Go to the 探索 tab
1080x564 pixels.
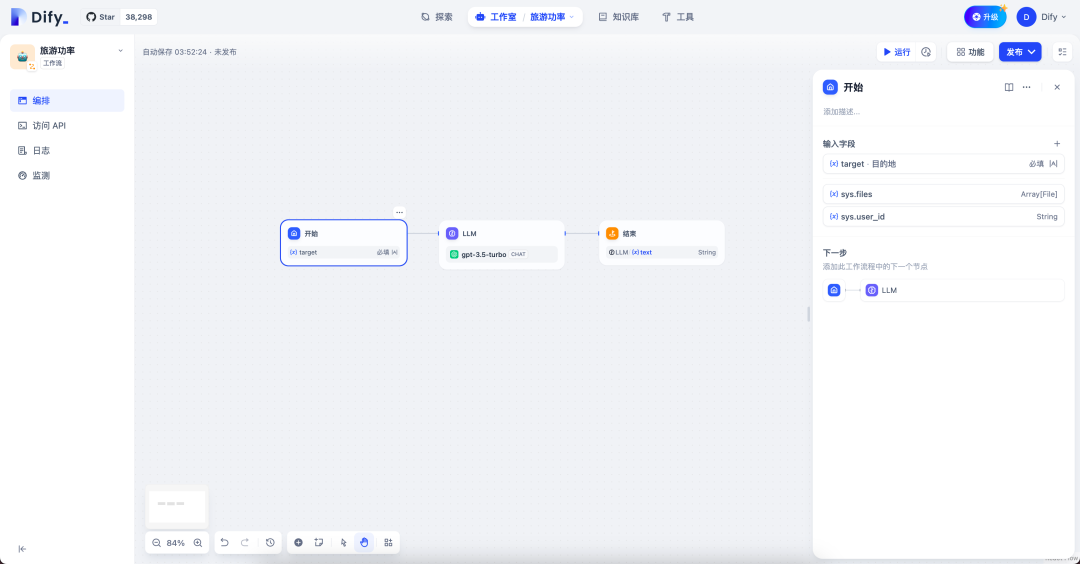click(x=437, y=17)
